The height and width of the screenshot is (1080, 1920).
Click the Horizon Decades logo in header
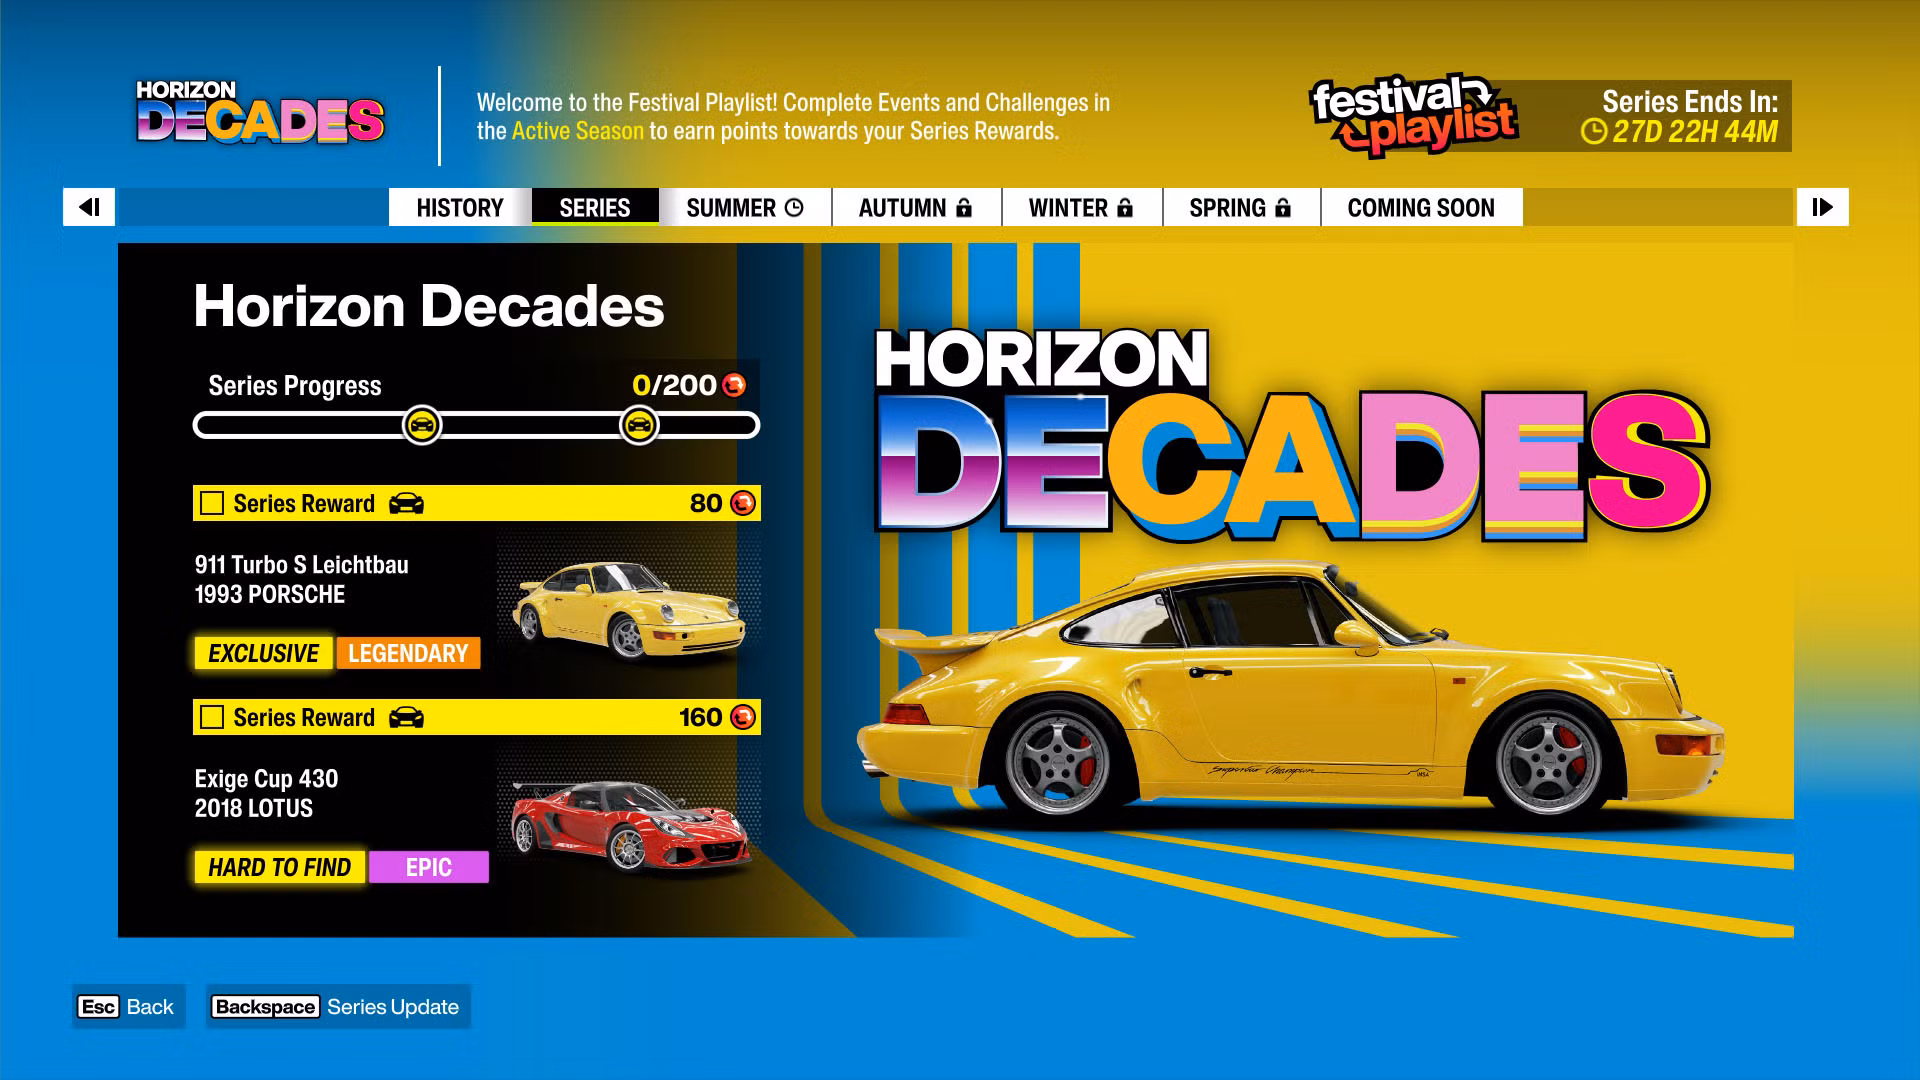point(260,111)
